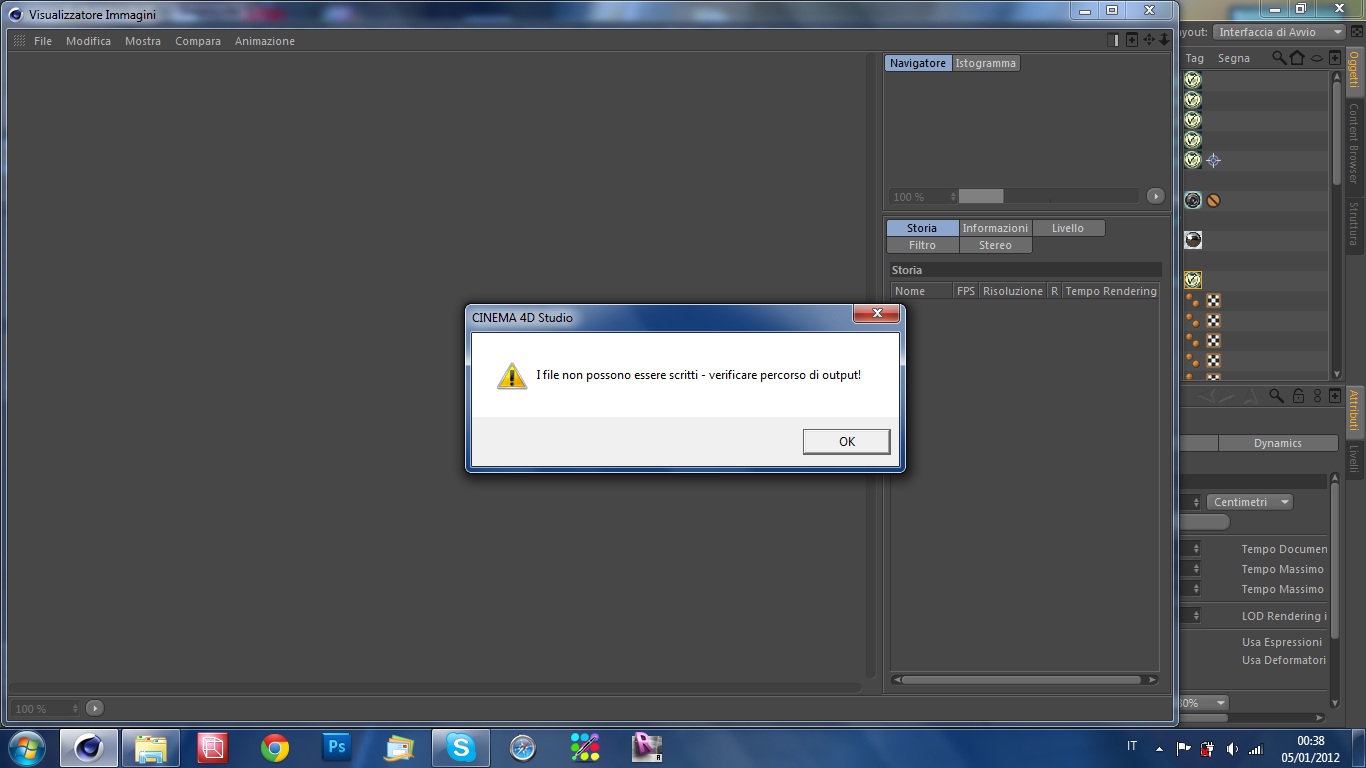
Task: Click the arrow button beside the bottom zoom field
Action: coord(94,708)
